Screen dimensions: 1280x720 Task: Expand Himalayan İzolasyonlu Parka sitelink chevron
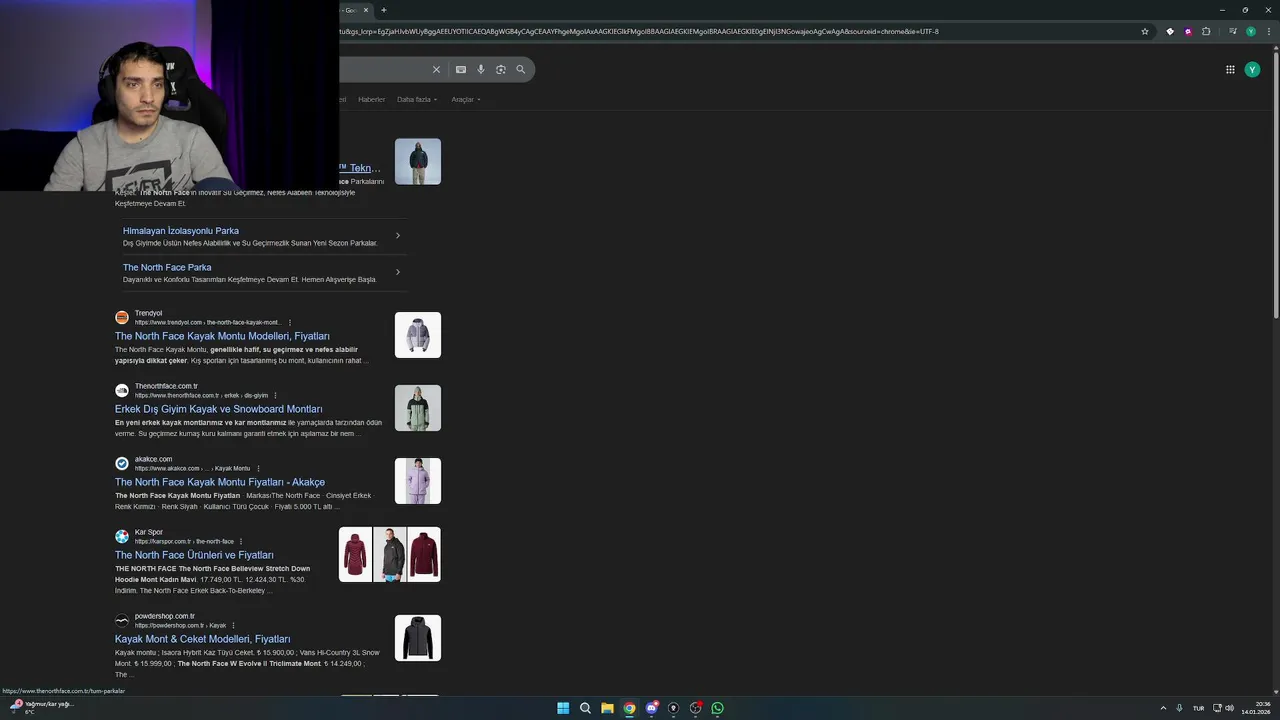[398, 236]
